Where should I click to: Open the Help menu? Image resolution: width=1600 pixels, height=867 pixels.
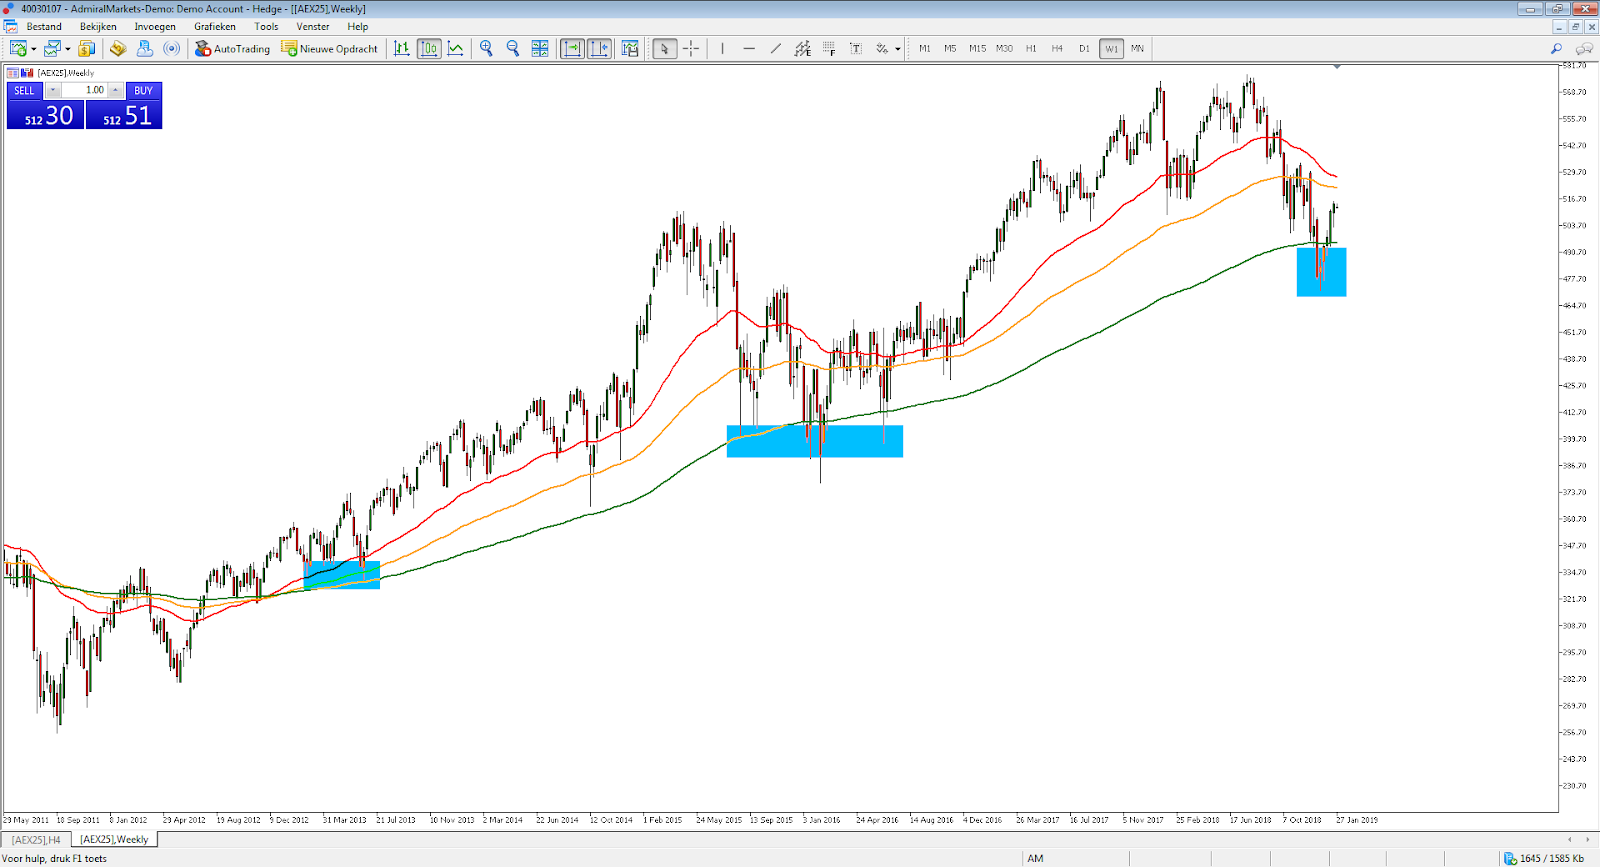358,27
